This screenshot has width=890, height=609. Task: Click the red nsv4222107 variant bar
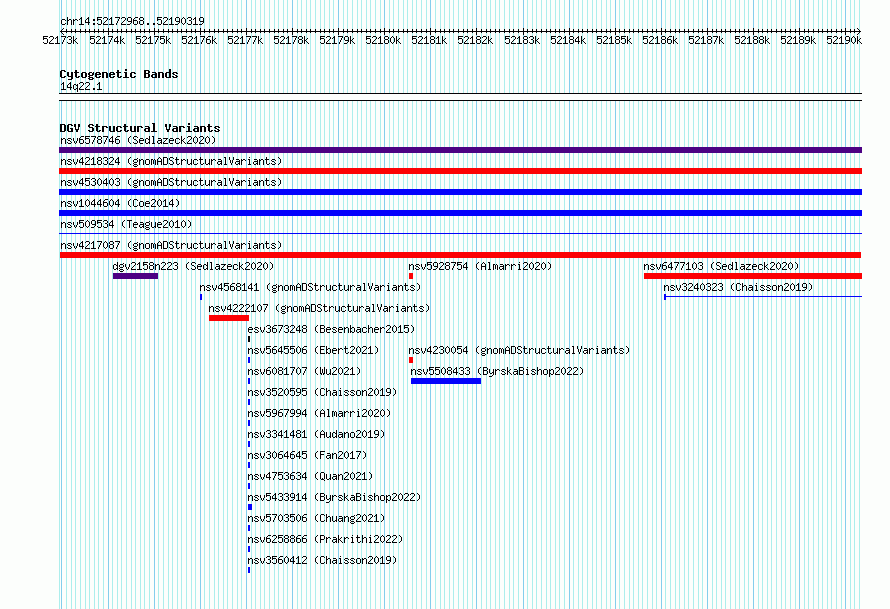pyautogui.click(x=229, y=318)
